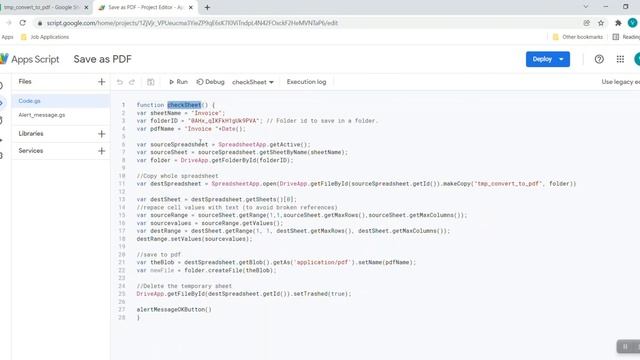This screenshot has height=360, width=640.
Task: Click line 11 destSpreadsheet code line
Action: click(356, 184)
